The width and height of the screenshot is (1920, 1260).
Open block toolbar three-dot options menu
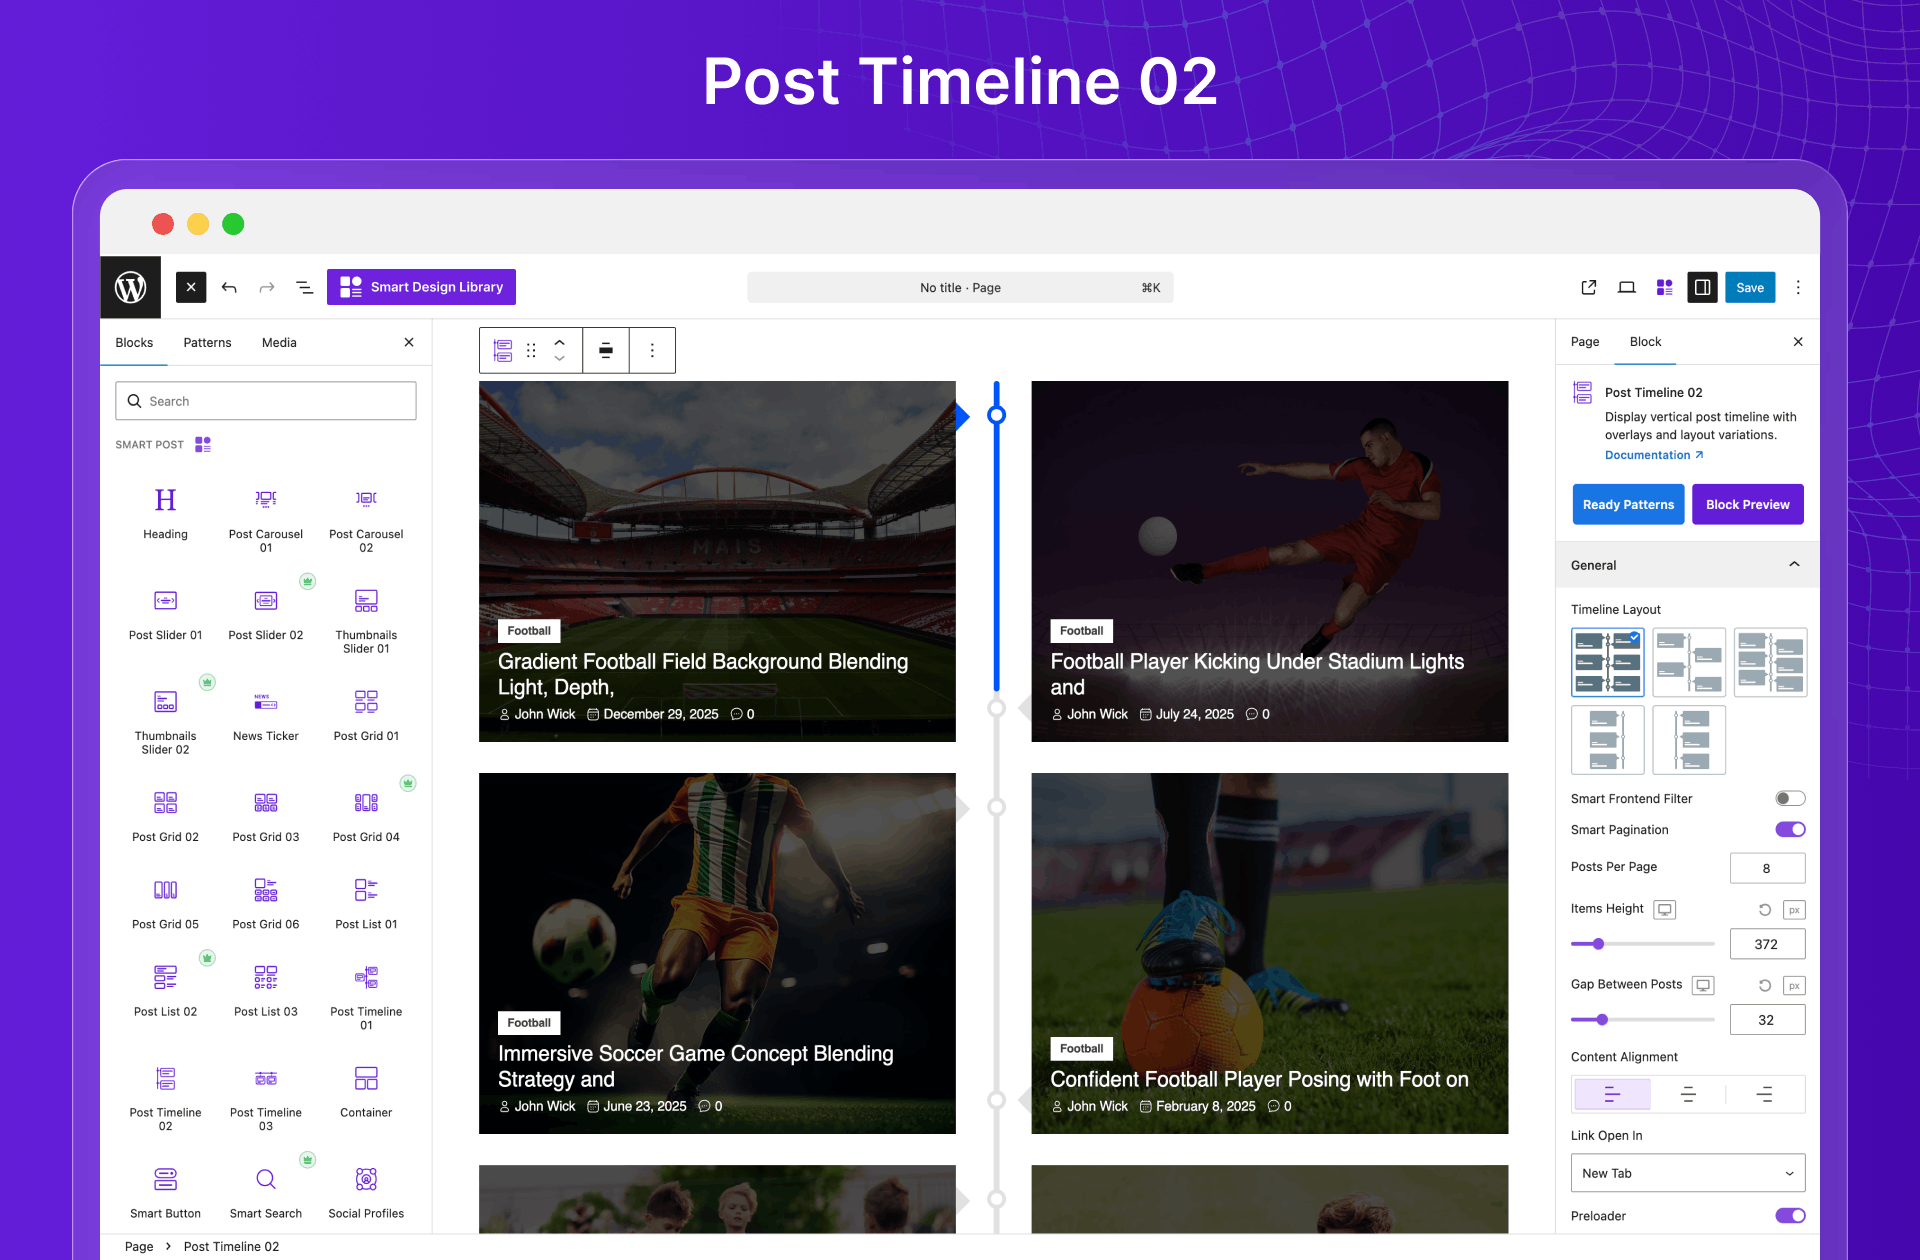point(652,350)
